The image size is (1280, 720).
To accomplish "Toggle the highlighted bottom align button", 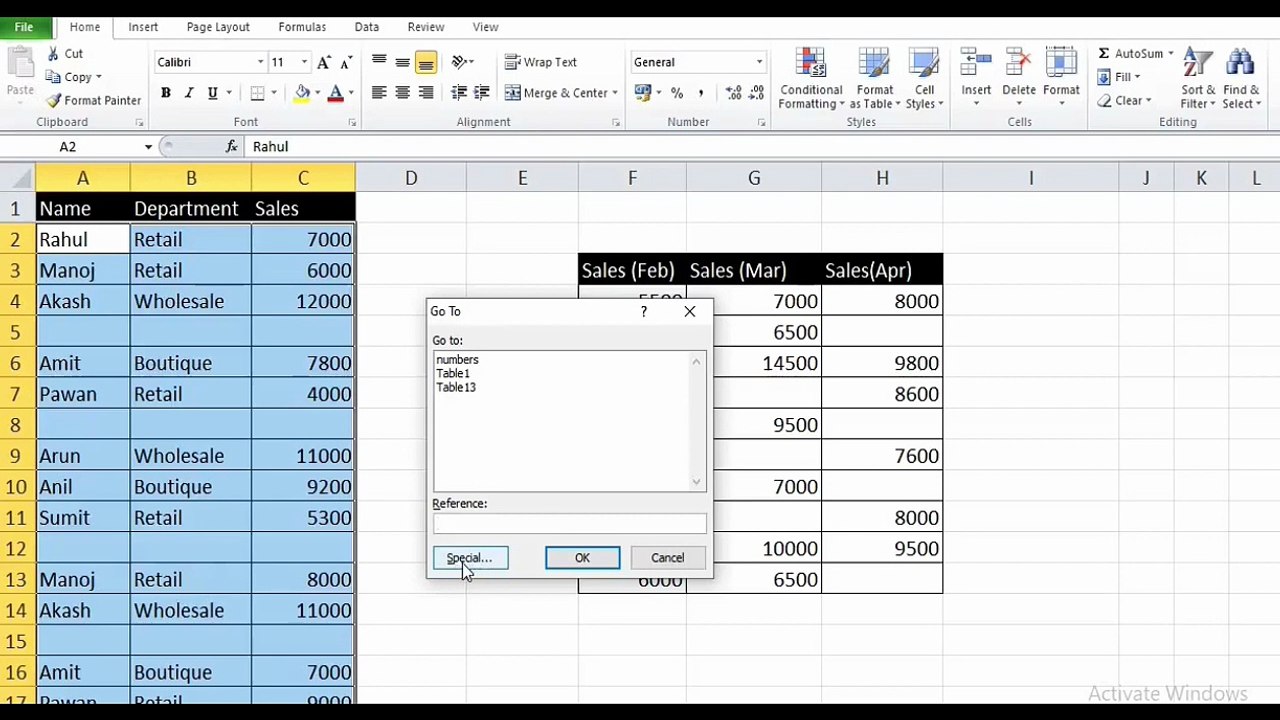I will click(x=426, y=62).
